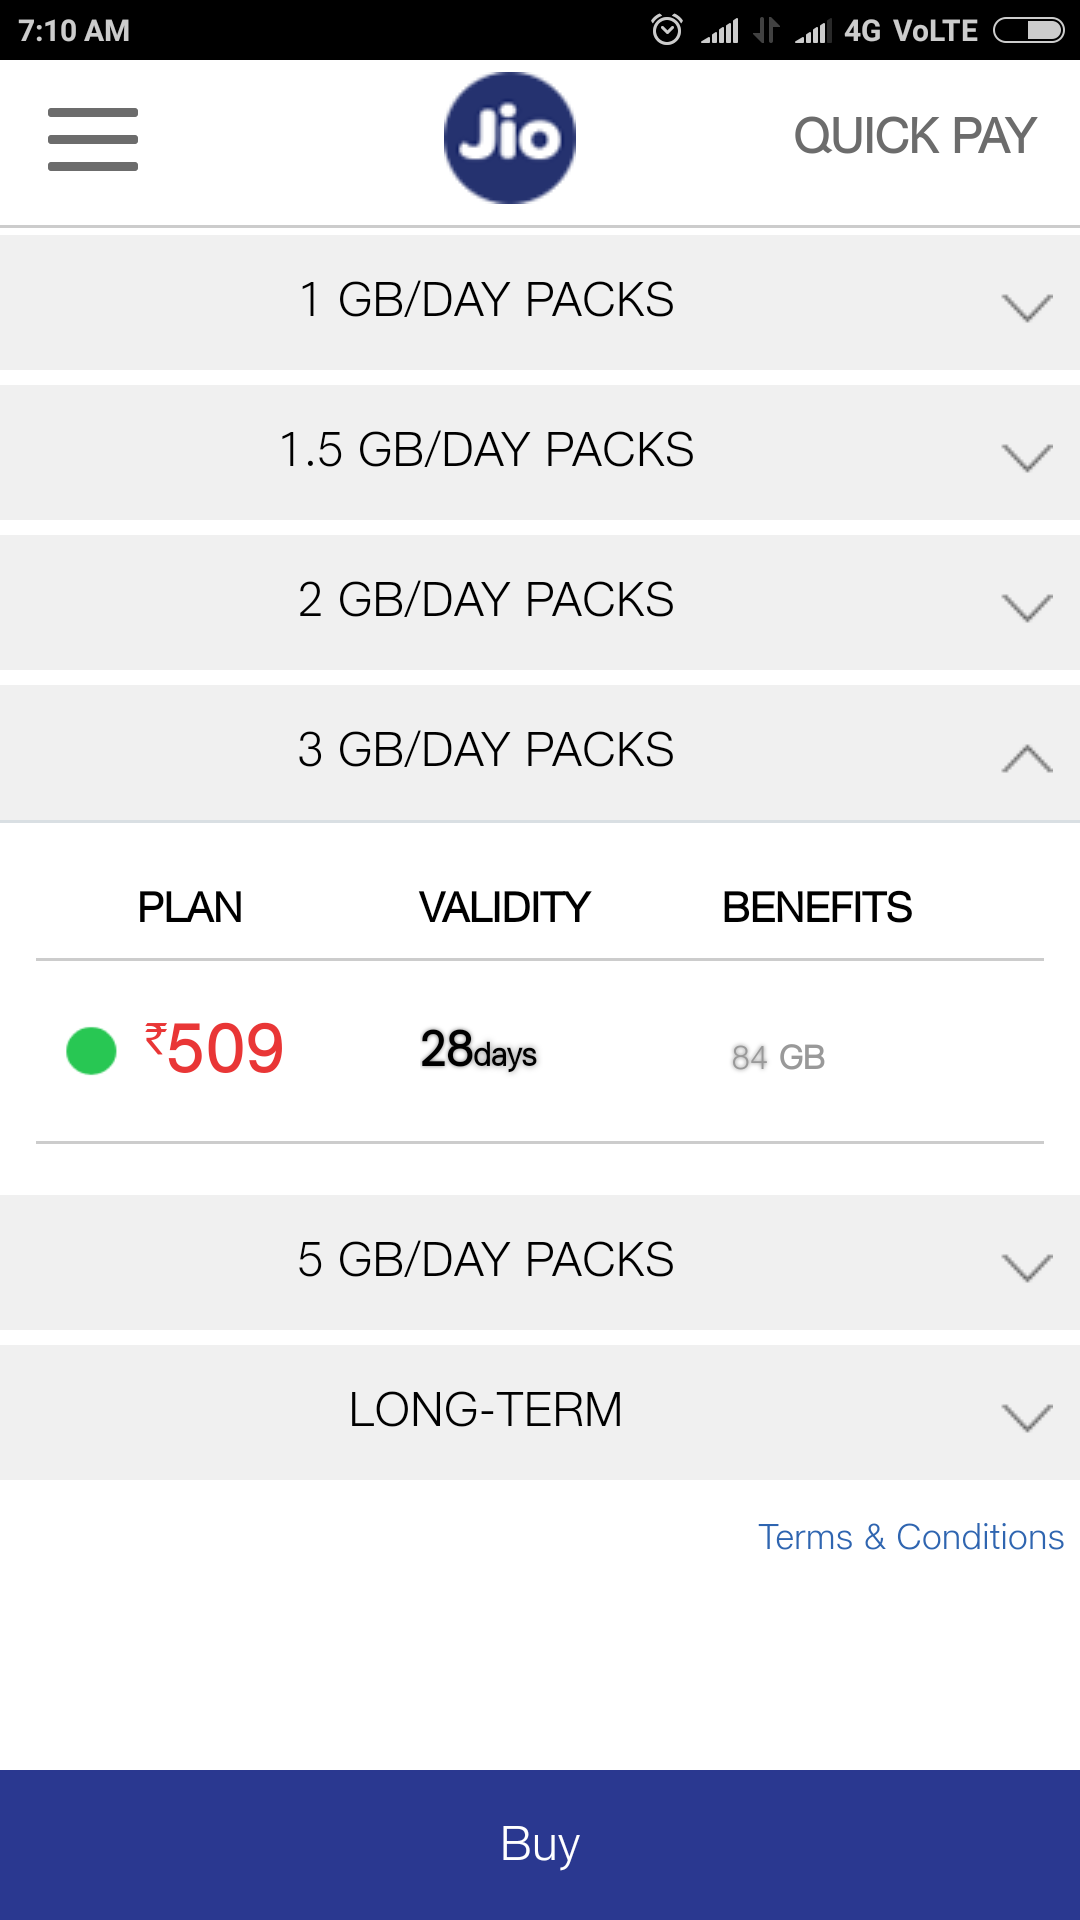Screen dimensions: 1080x1920
Task: Tap the LONG-TERM section title
Action: (x=486, y=1410)
